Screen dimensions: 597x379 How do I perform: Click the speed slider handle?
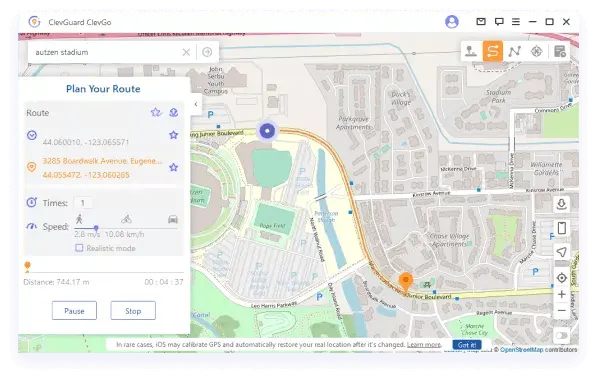(96, 228)
